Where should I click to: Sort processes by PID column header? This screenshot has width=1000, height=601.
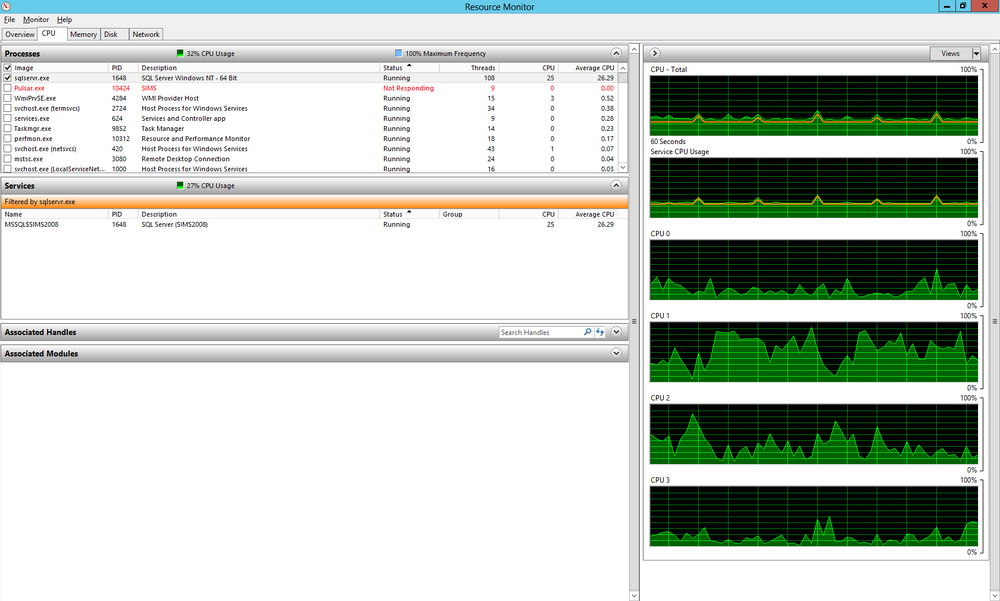click(x=124, y=68)
